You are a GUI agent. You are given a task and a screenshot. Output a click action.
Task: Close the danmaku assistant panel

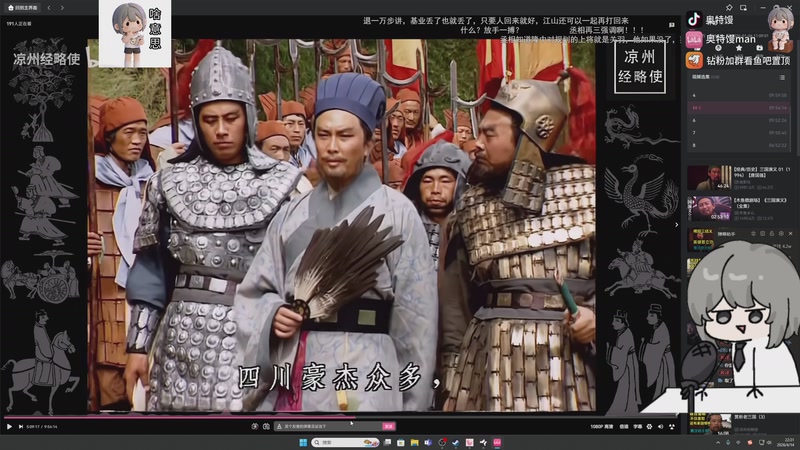(790, 234)
